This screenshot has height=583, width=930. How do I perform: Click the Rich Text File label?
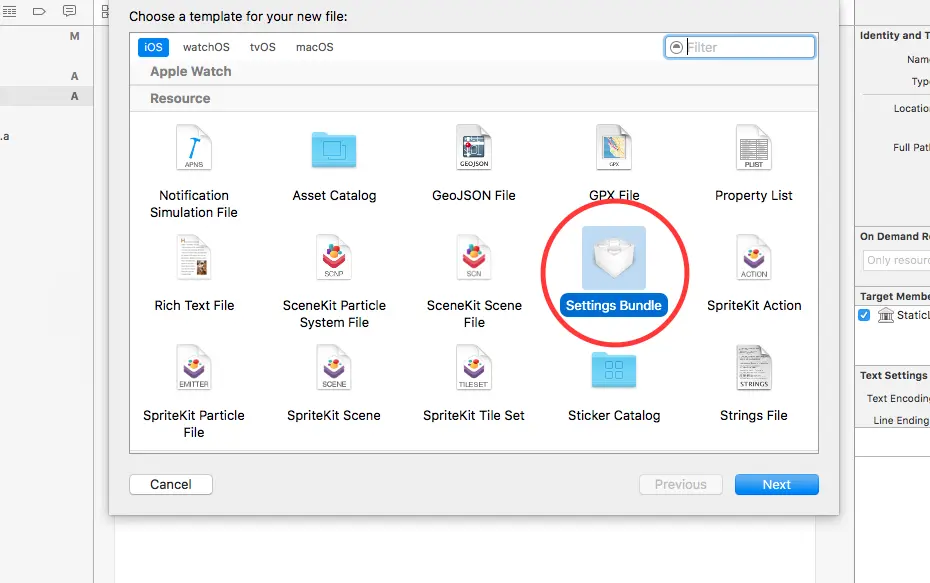click(194, 305)
